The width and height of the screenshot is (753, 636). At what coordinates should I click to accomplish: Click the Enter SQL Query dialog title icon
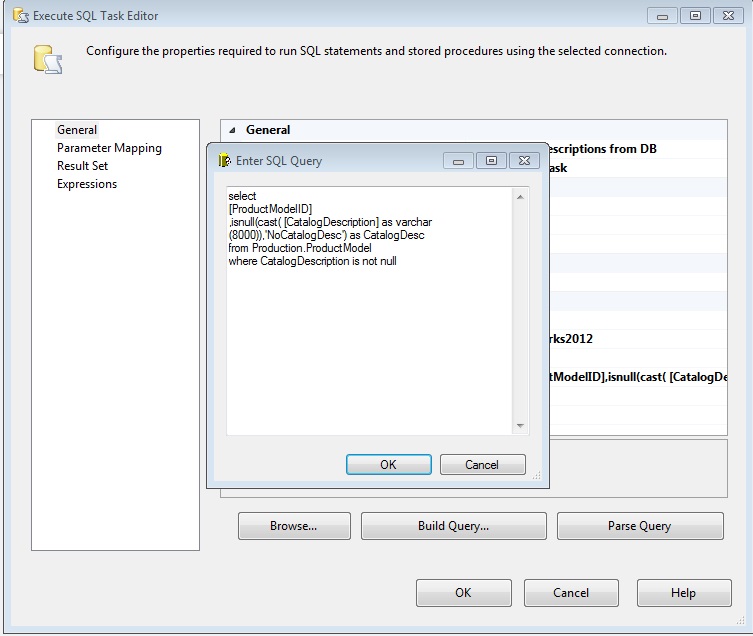click(x=225, y=160)
